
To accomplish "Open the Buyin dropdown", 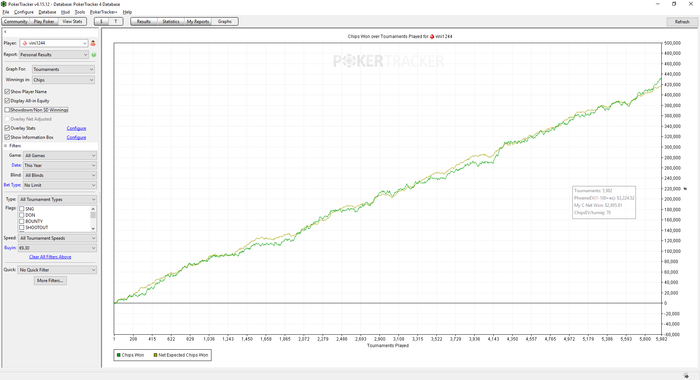I will click(57, 248).
